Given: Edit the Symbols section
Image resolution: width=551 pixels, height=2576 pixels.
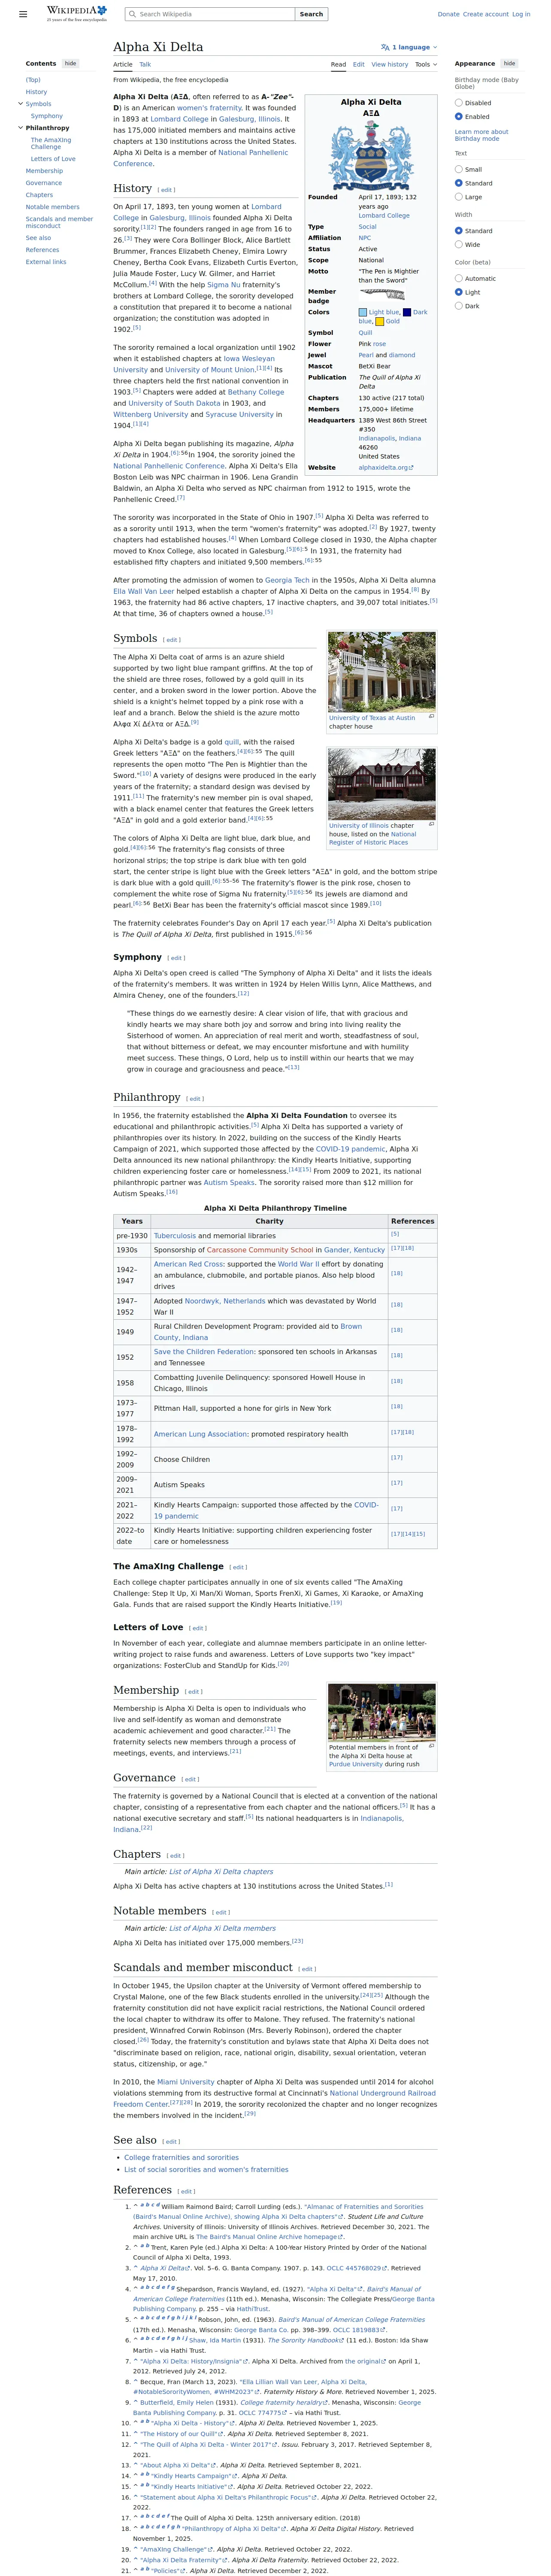Looking at the screenshot, I should pos(172,640).
